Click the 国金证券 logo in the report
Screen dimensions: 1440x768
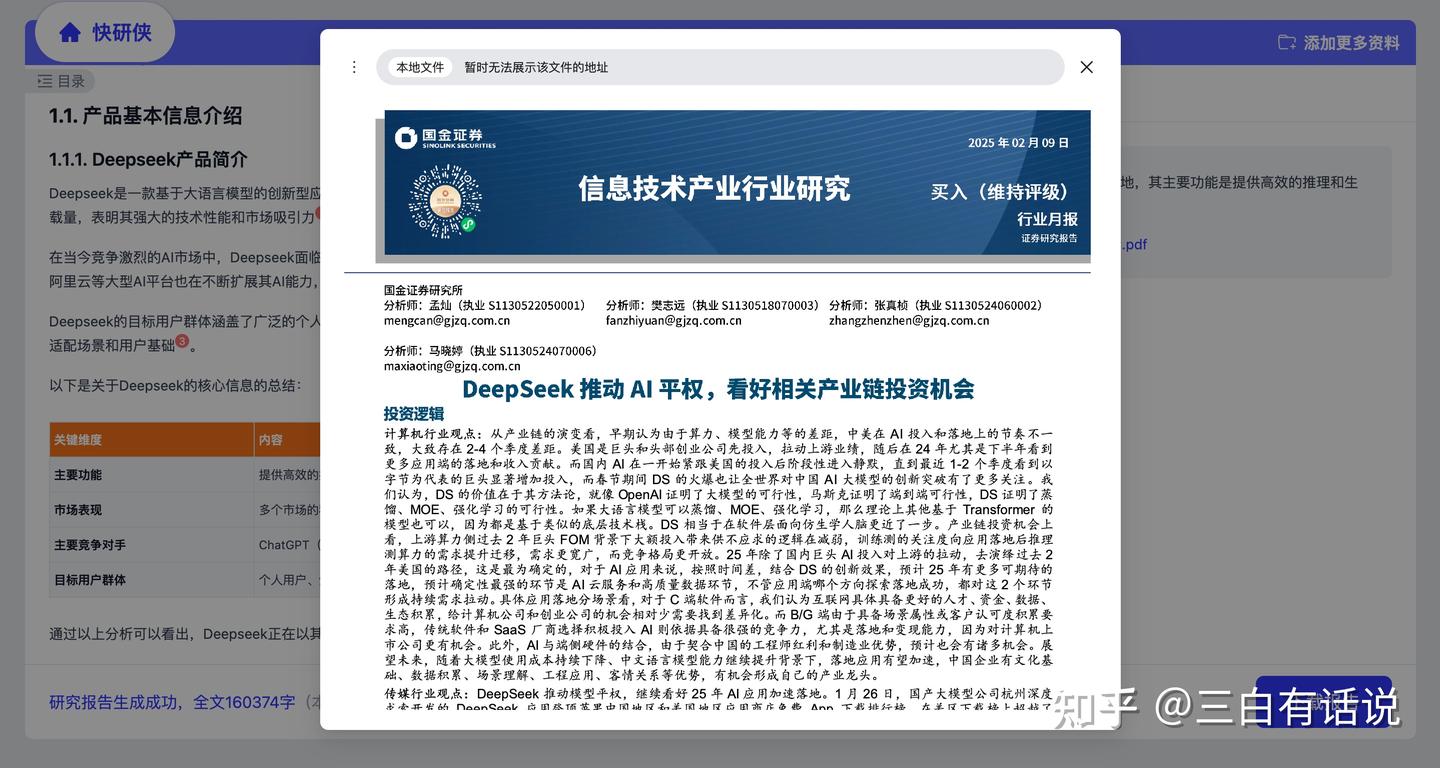[445, 137]
